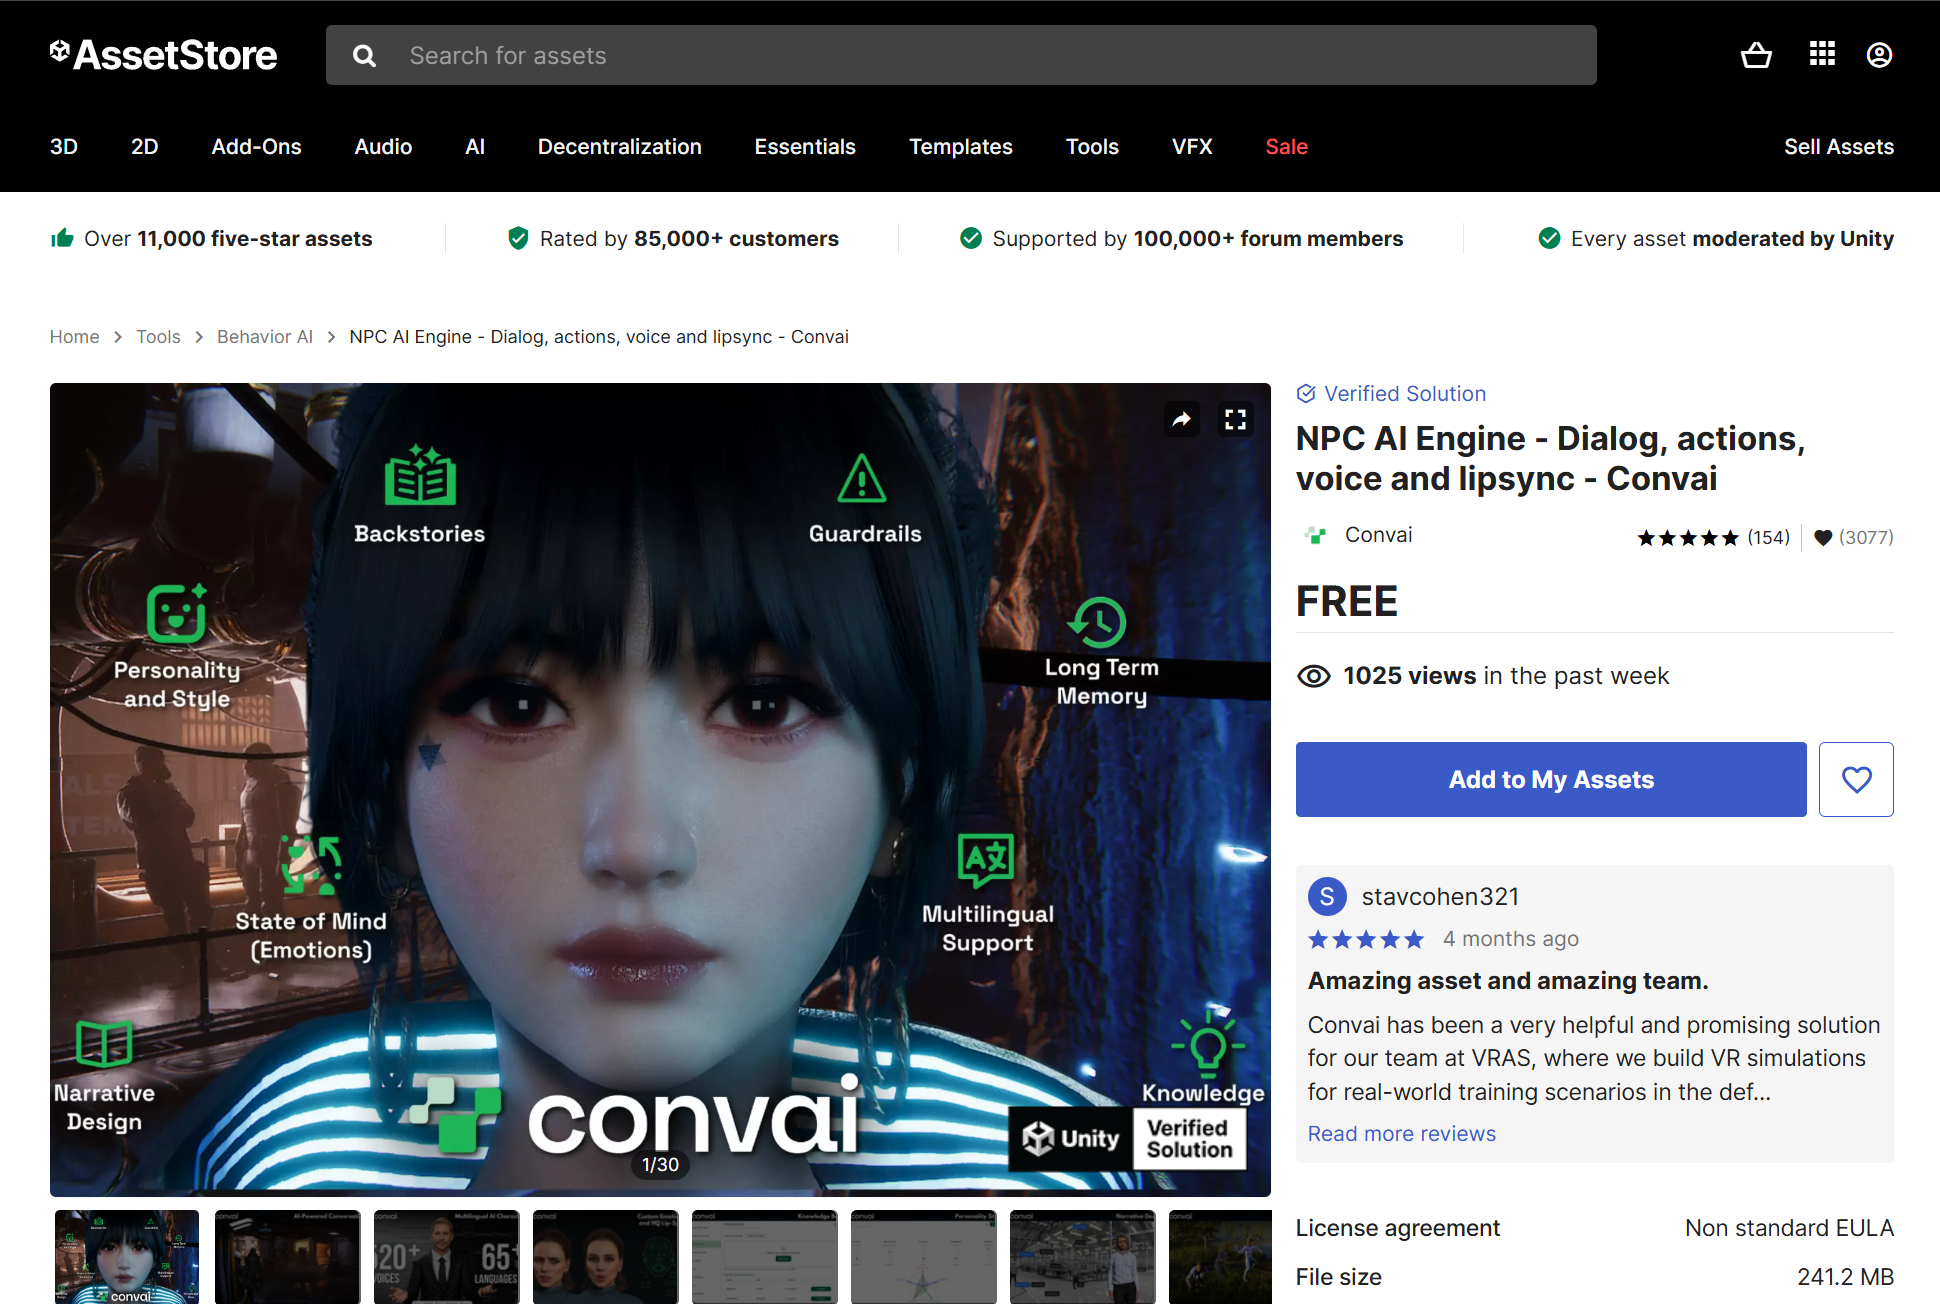
Task: Click the License agreement label
Action: pyautogui.click(x=1398, y=1228)
